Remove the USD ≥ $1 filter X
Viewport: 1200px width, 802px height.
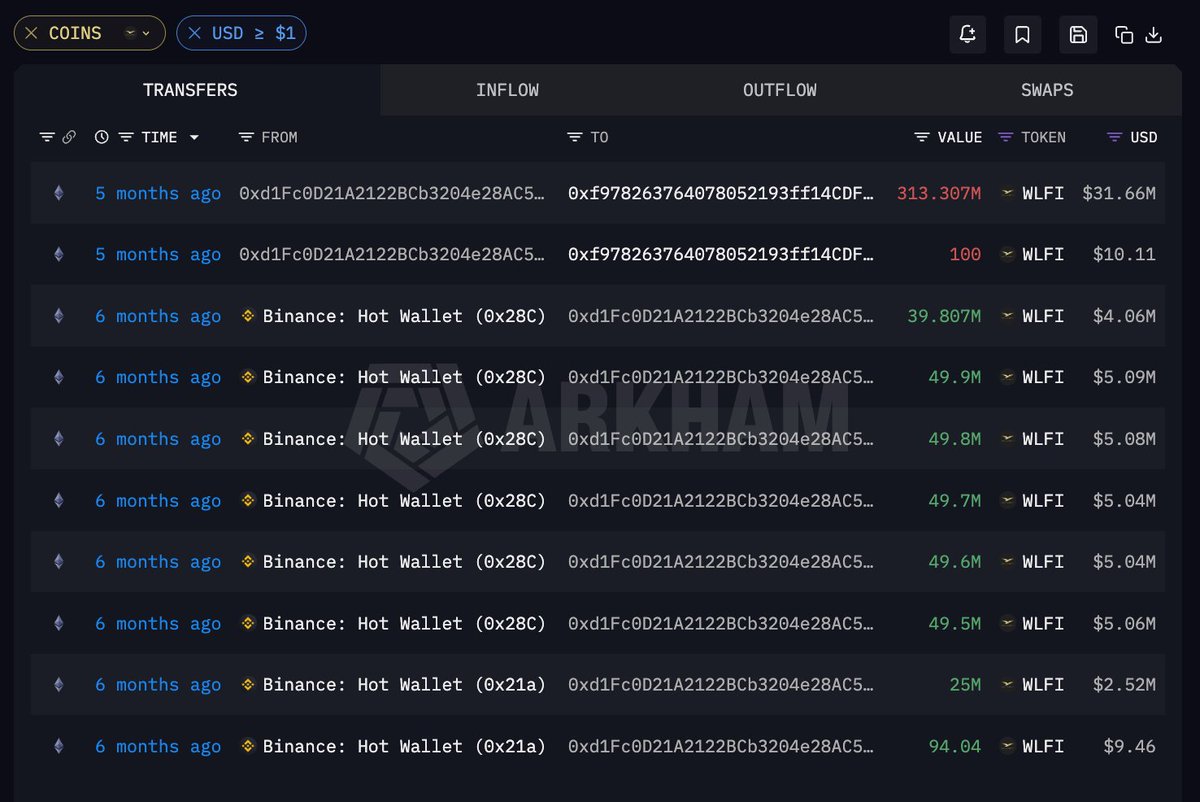point(194,33)
